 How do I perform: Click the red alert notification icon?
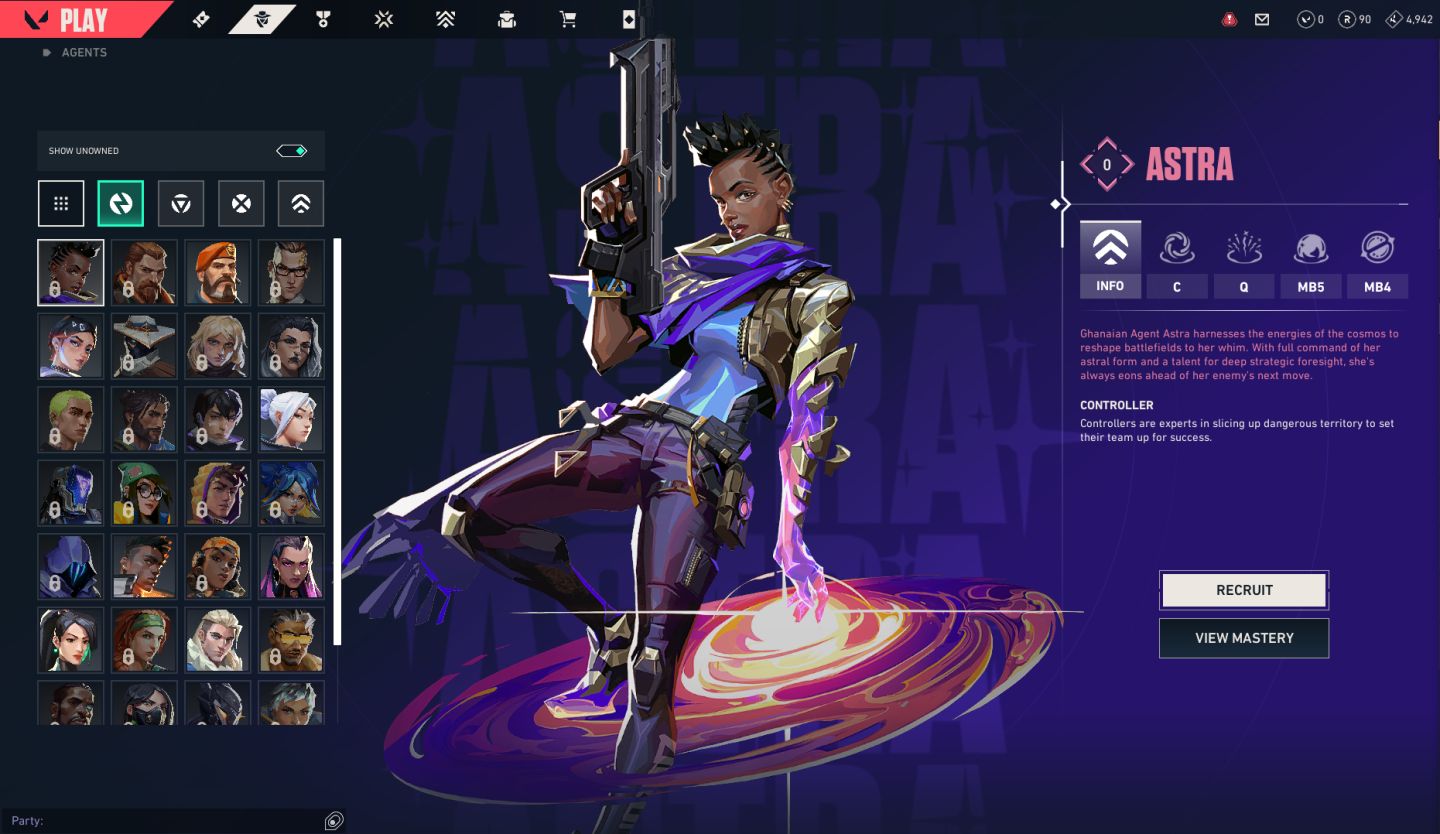click(x=1230, y=19)
